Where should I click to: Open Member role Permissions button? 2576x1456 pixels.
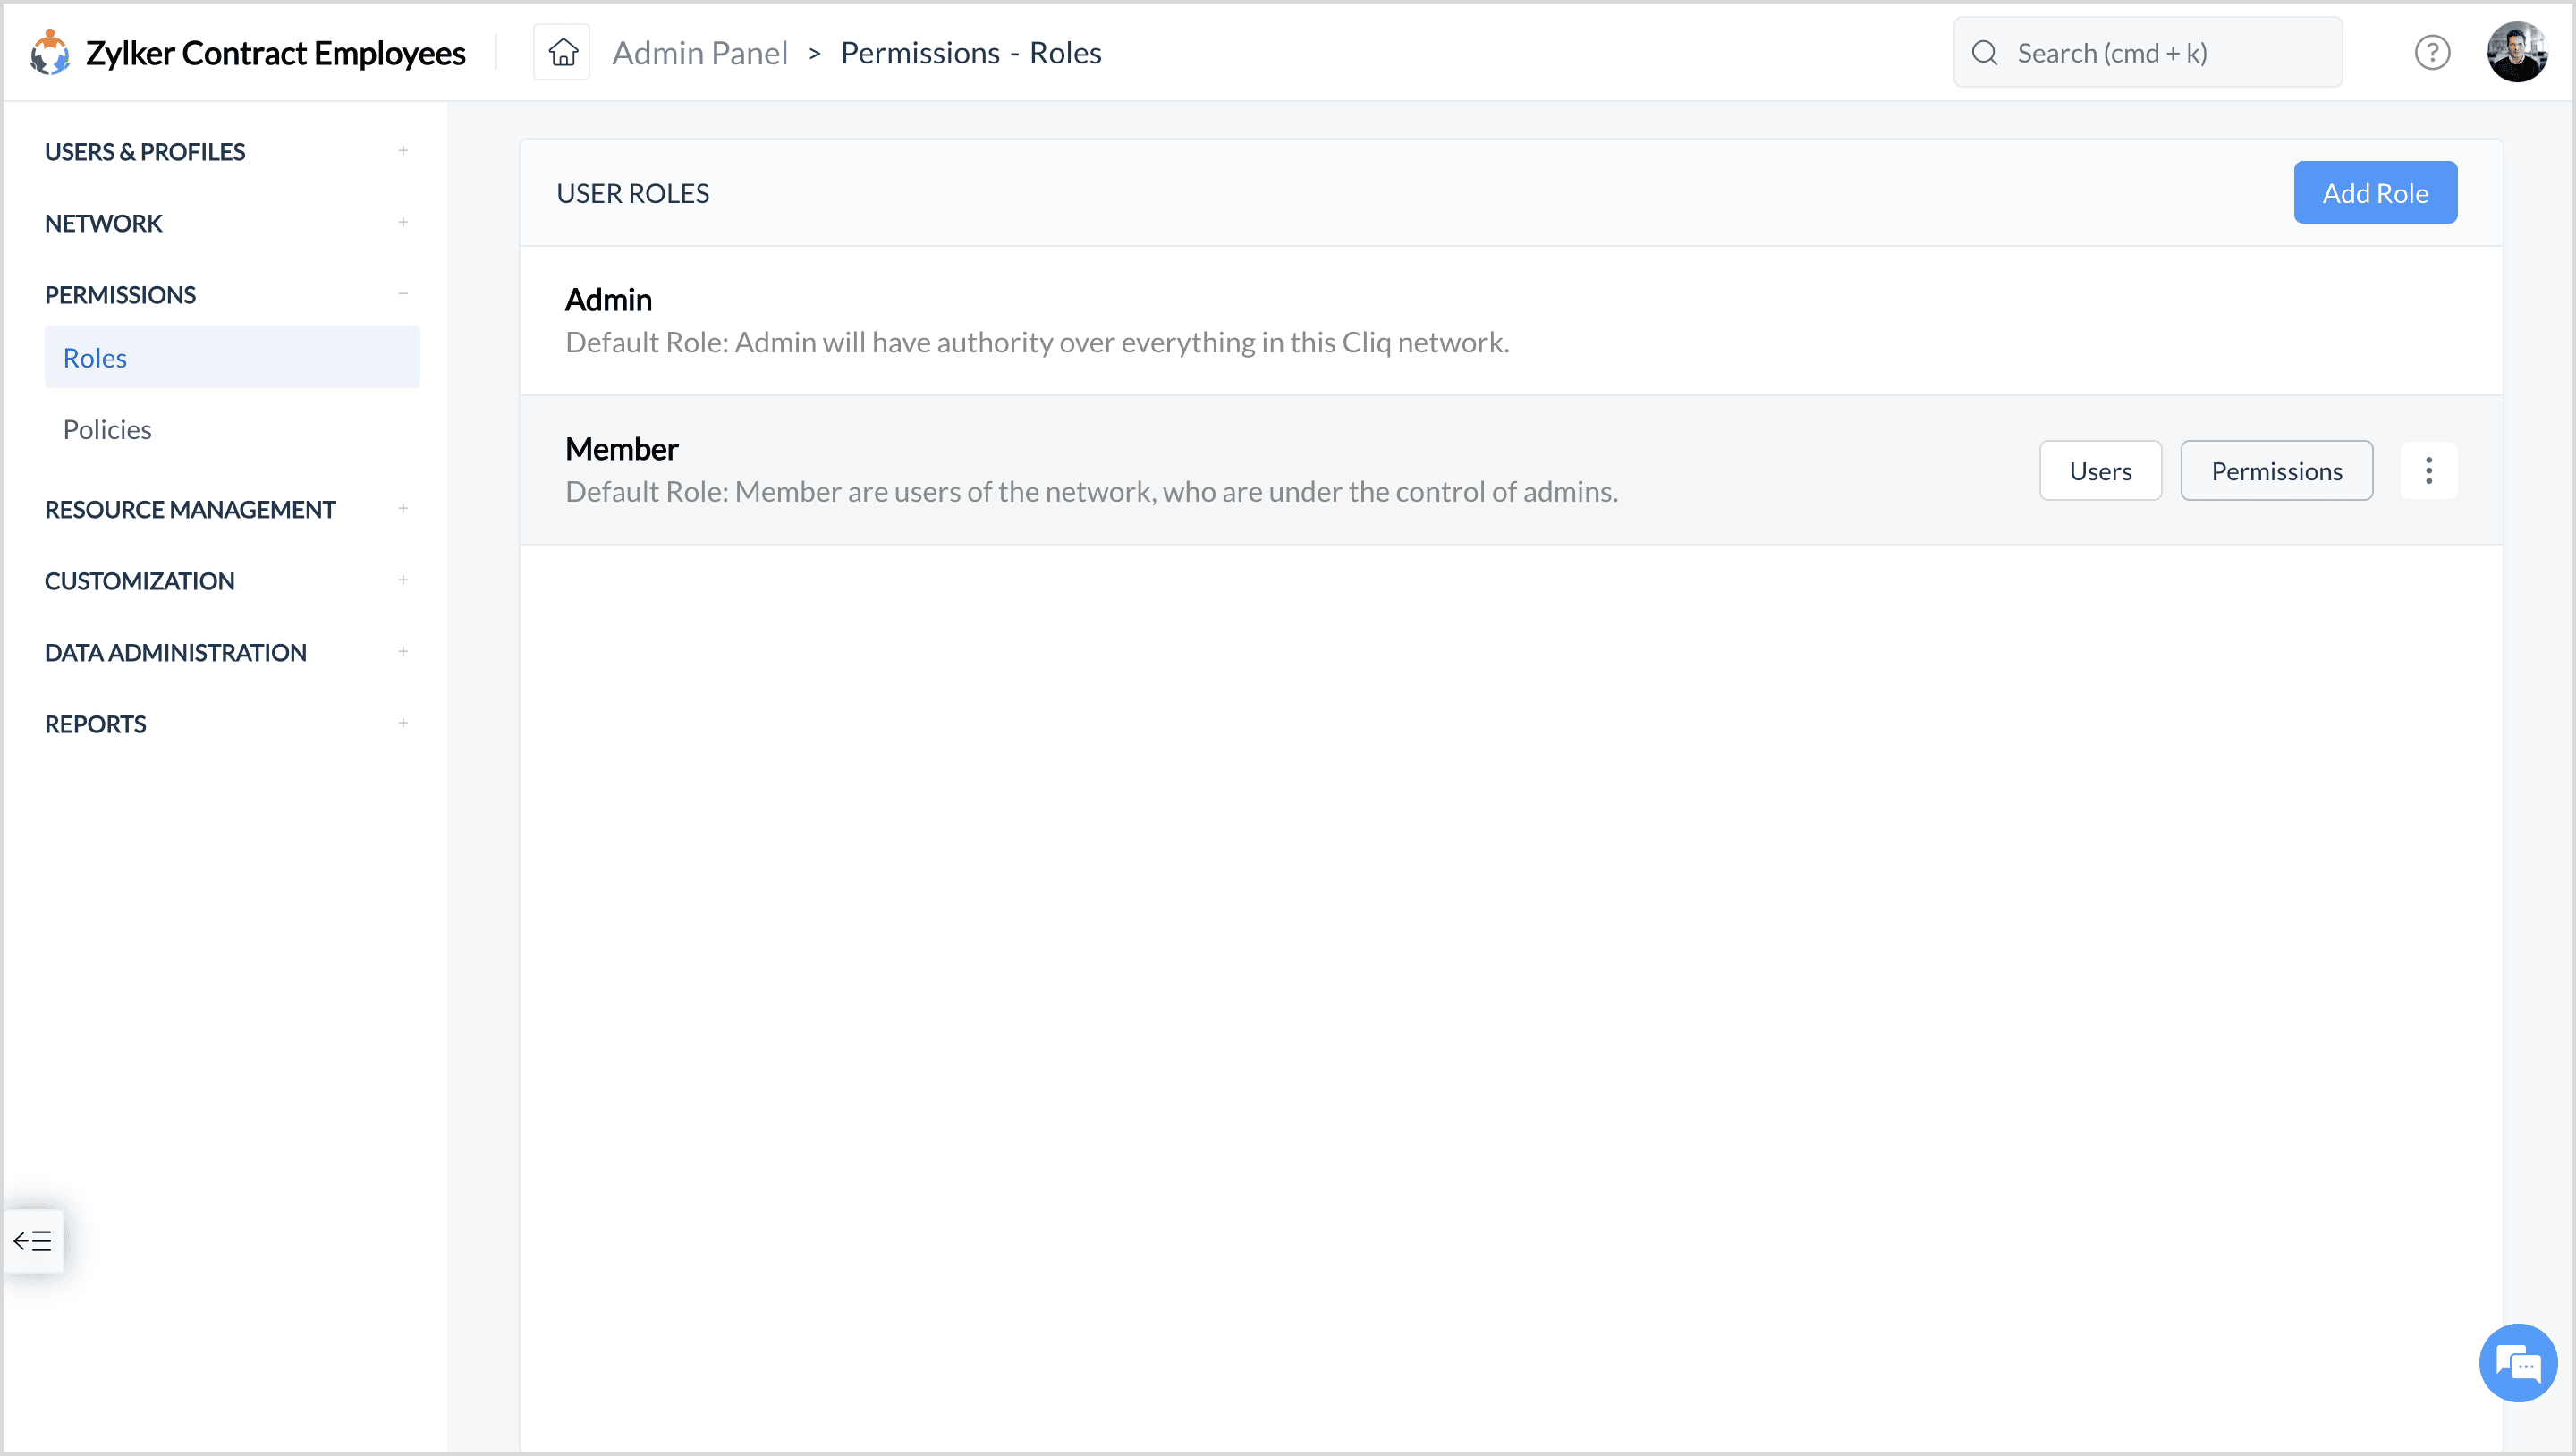[x=2276, y=471]
